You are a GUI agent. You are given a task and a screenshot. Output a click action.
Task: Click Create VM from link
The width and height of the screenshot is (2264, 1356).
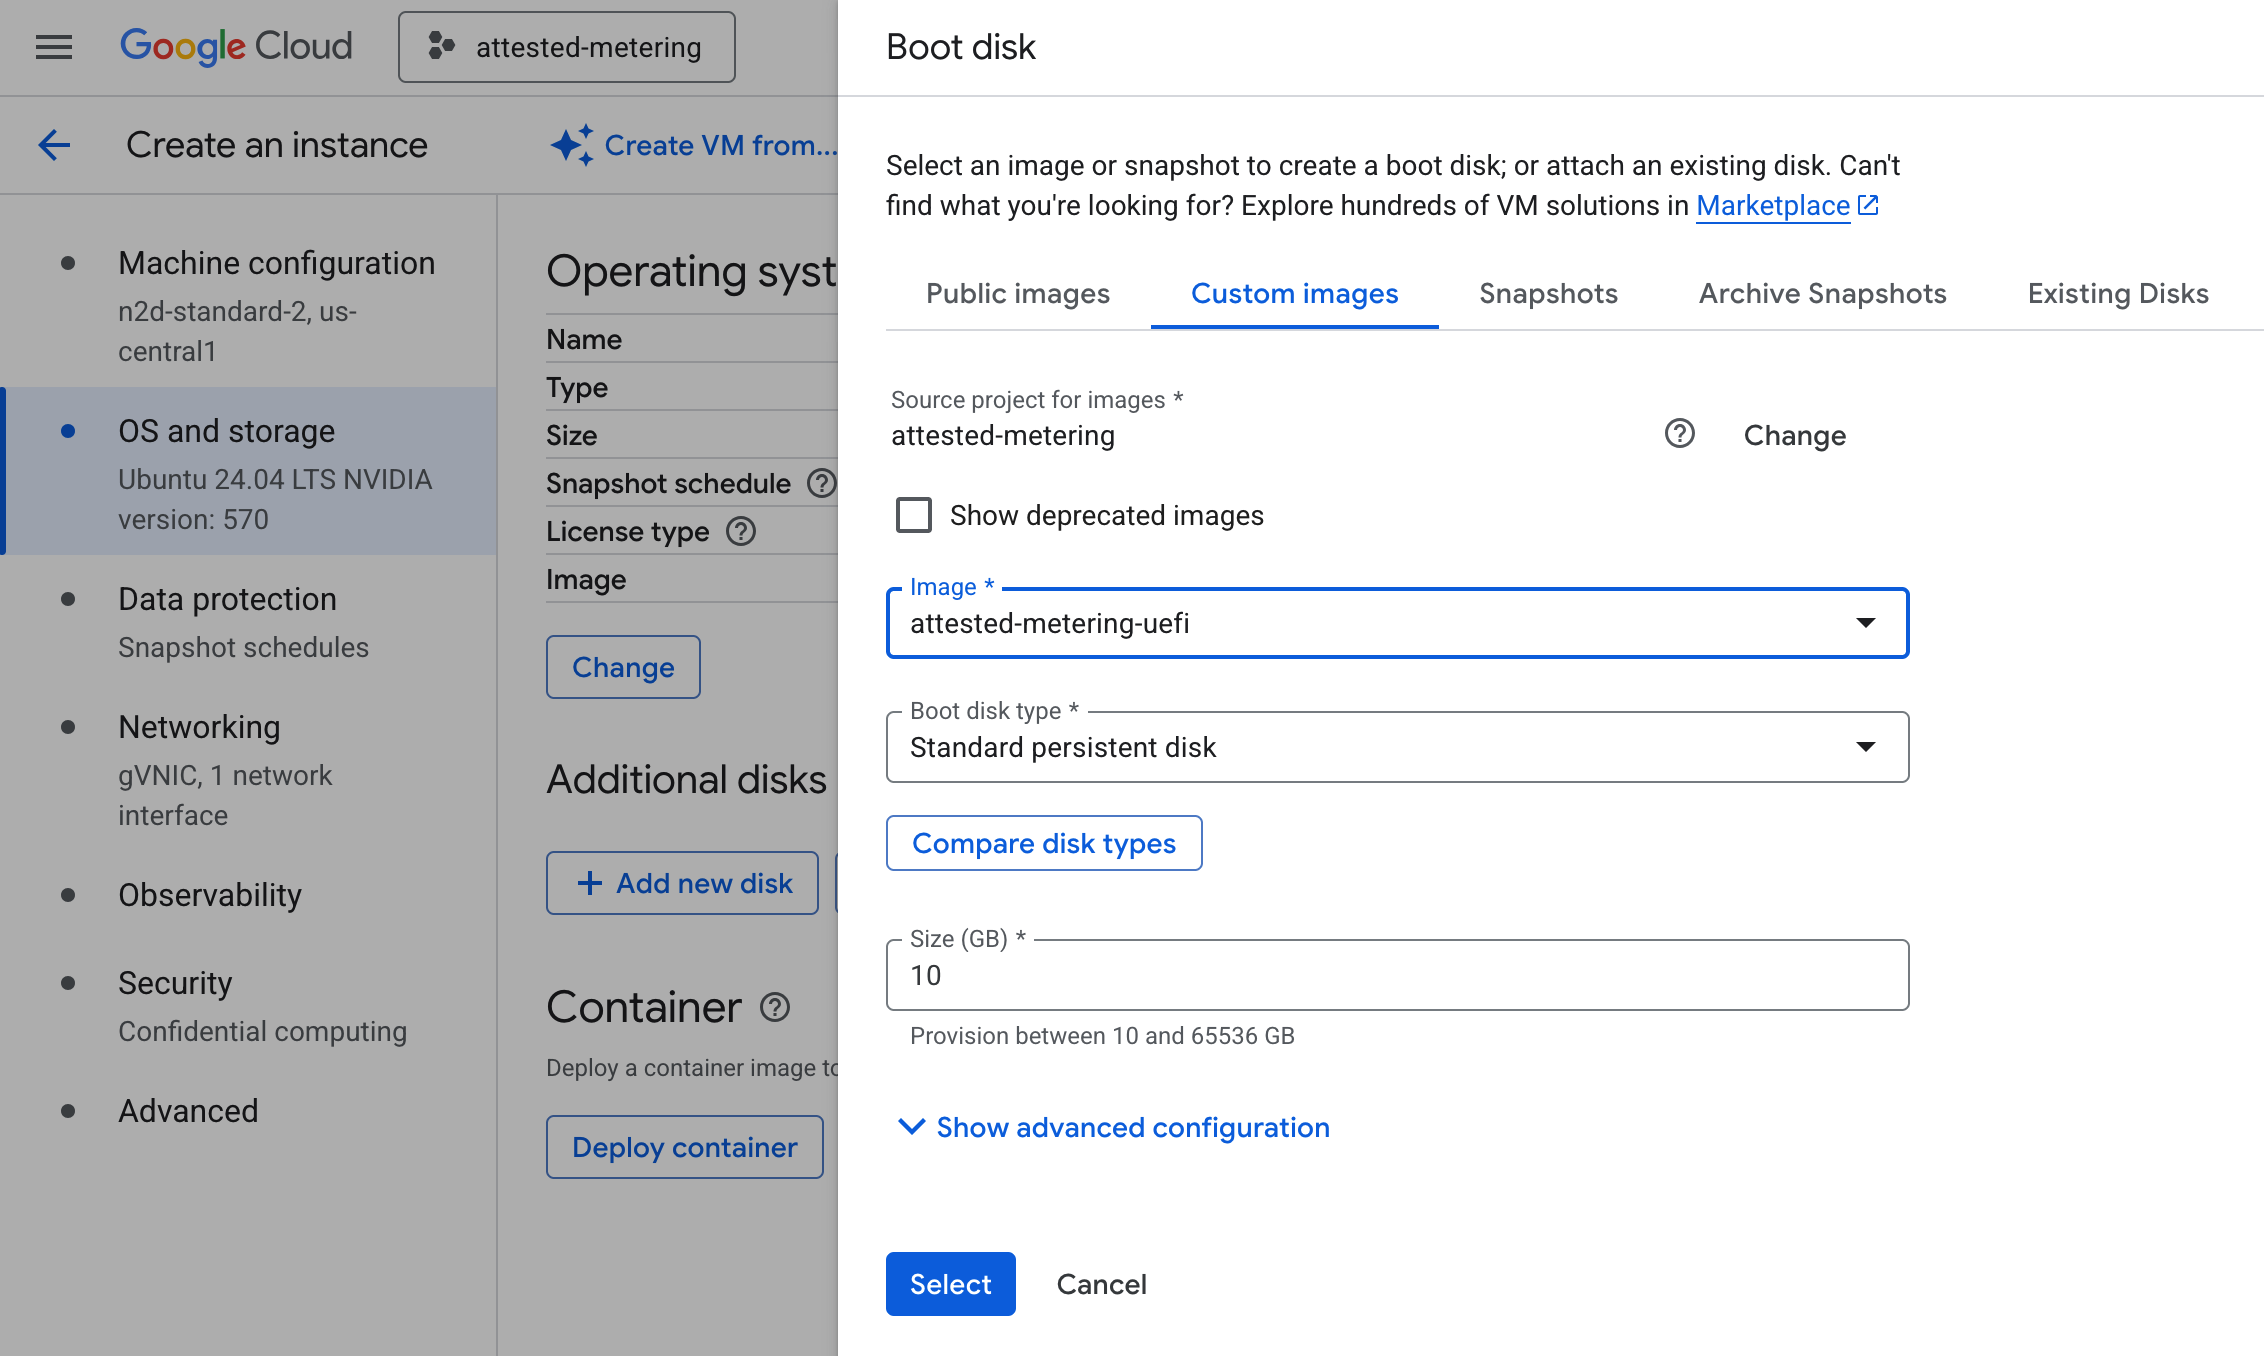point(721,145)
